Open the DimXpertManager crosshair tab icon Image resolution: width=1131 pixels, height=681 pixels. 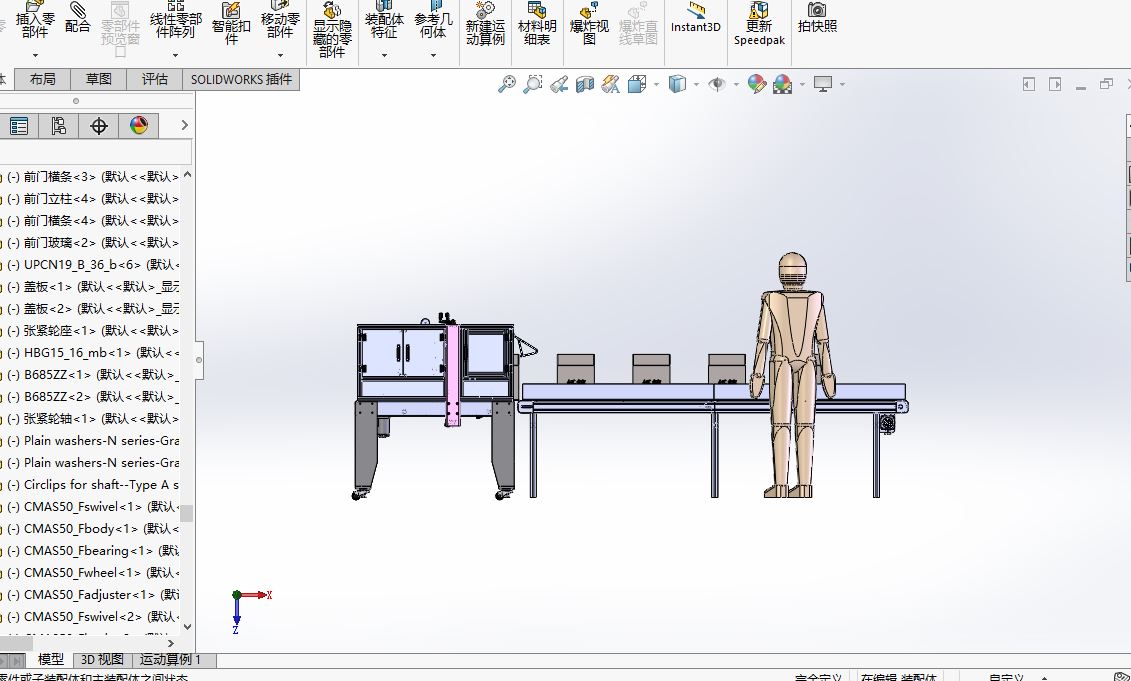[99, 126]
